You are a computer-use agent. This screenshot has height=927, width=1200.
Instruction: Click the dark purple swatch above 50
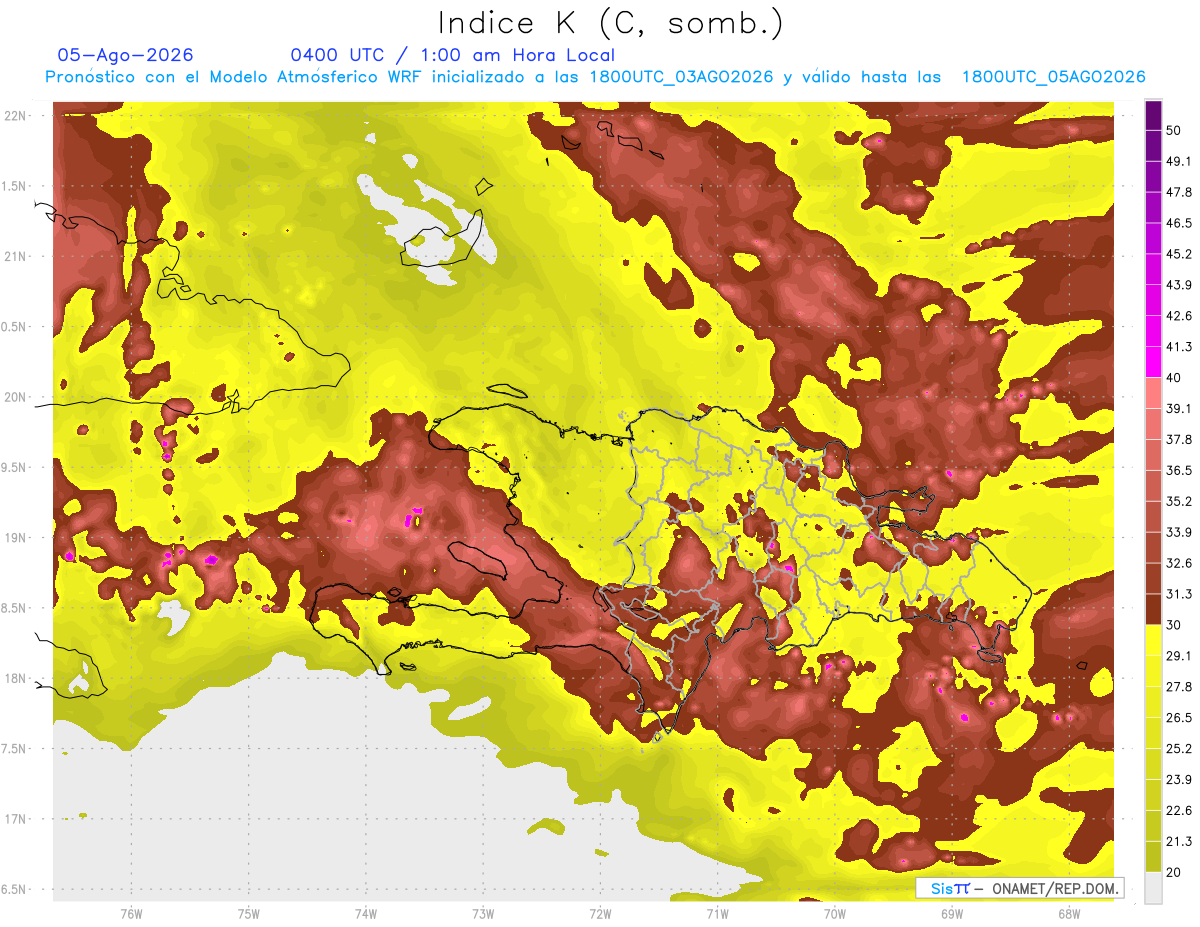1154,117
